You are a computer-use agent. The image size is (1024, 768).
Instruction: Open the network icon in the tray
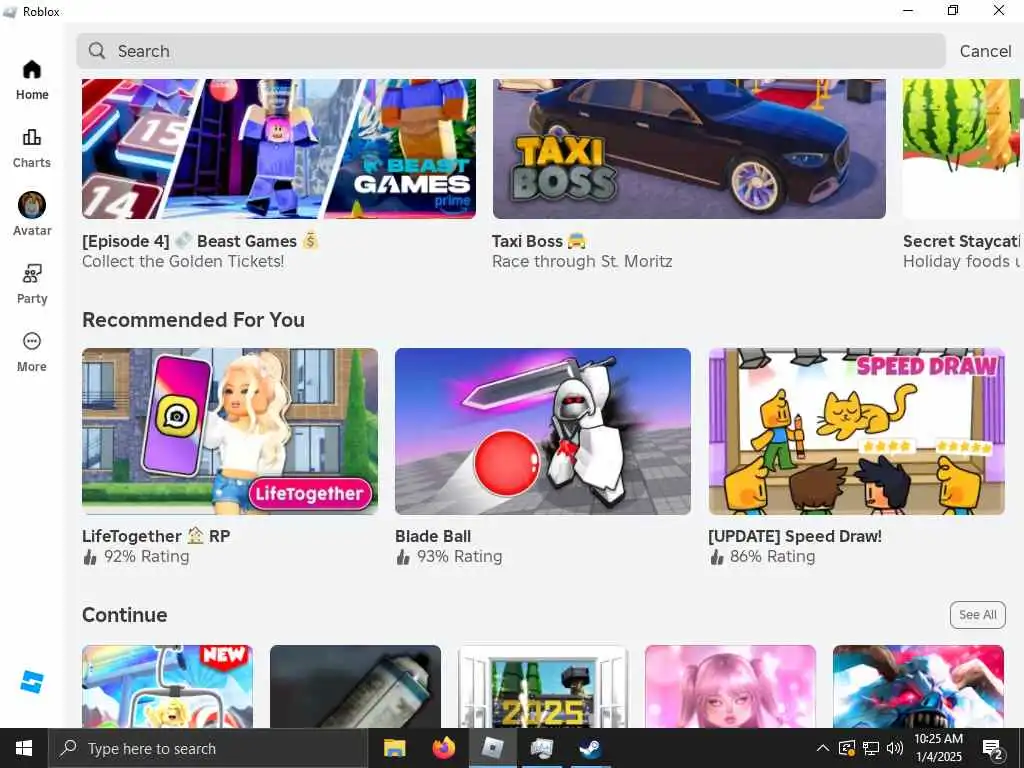click(871, 748)
